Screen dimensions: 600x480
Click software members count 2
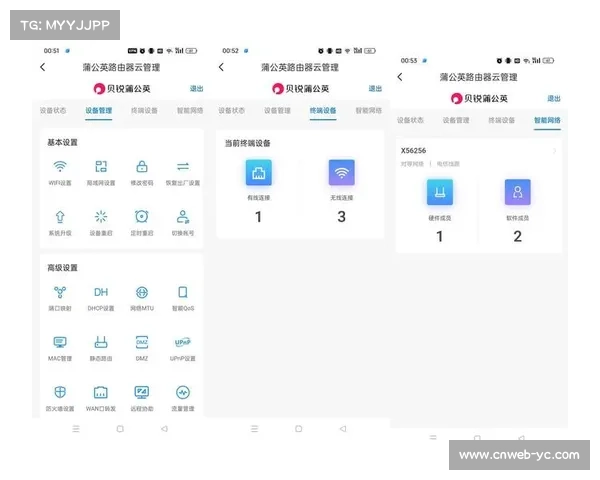coord(518,237)
